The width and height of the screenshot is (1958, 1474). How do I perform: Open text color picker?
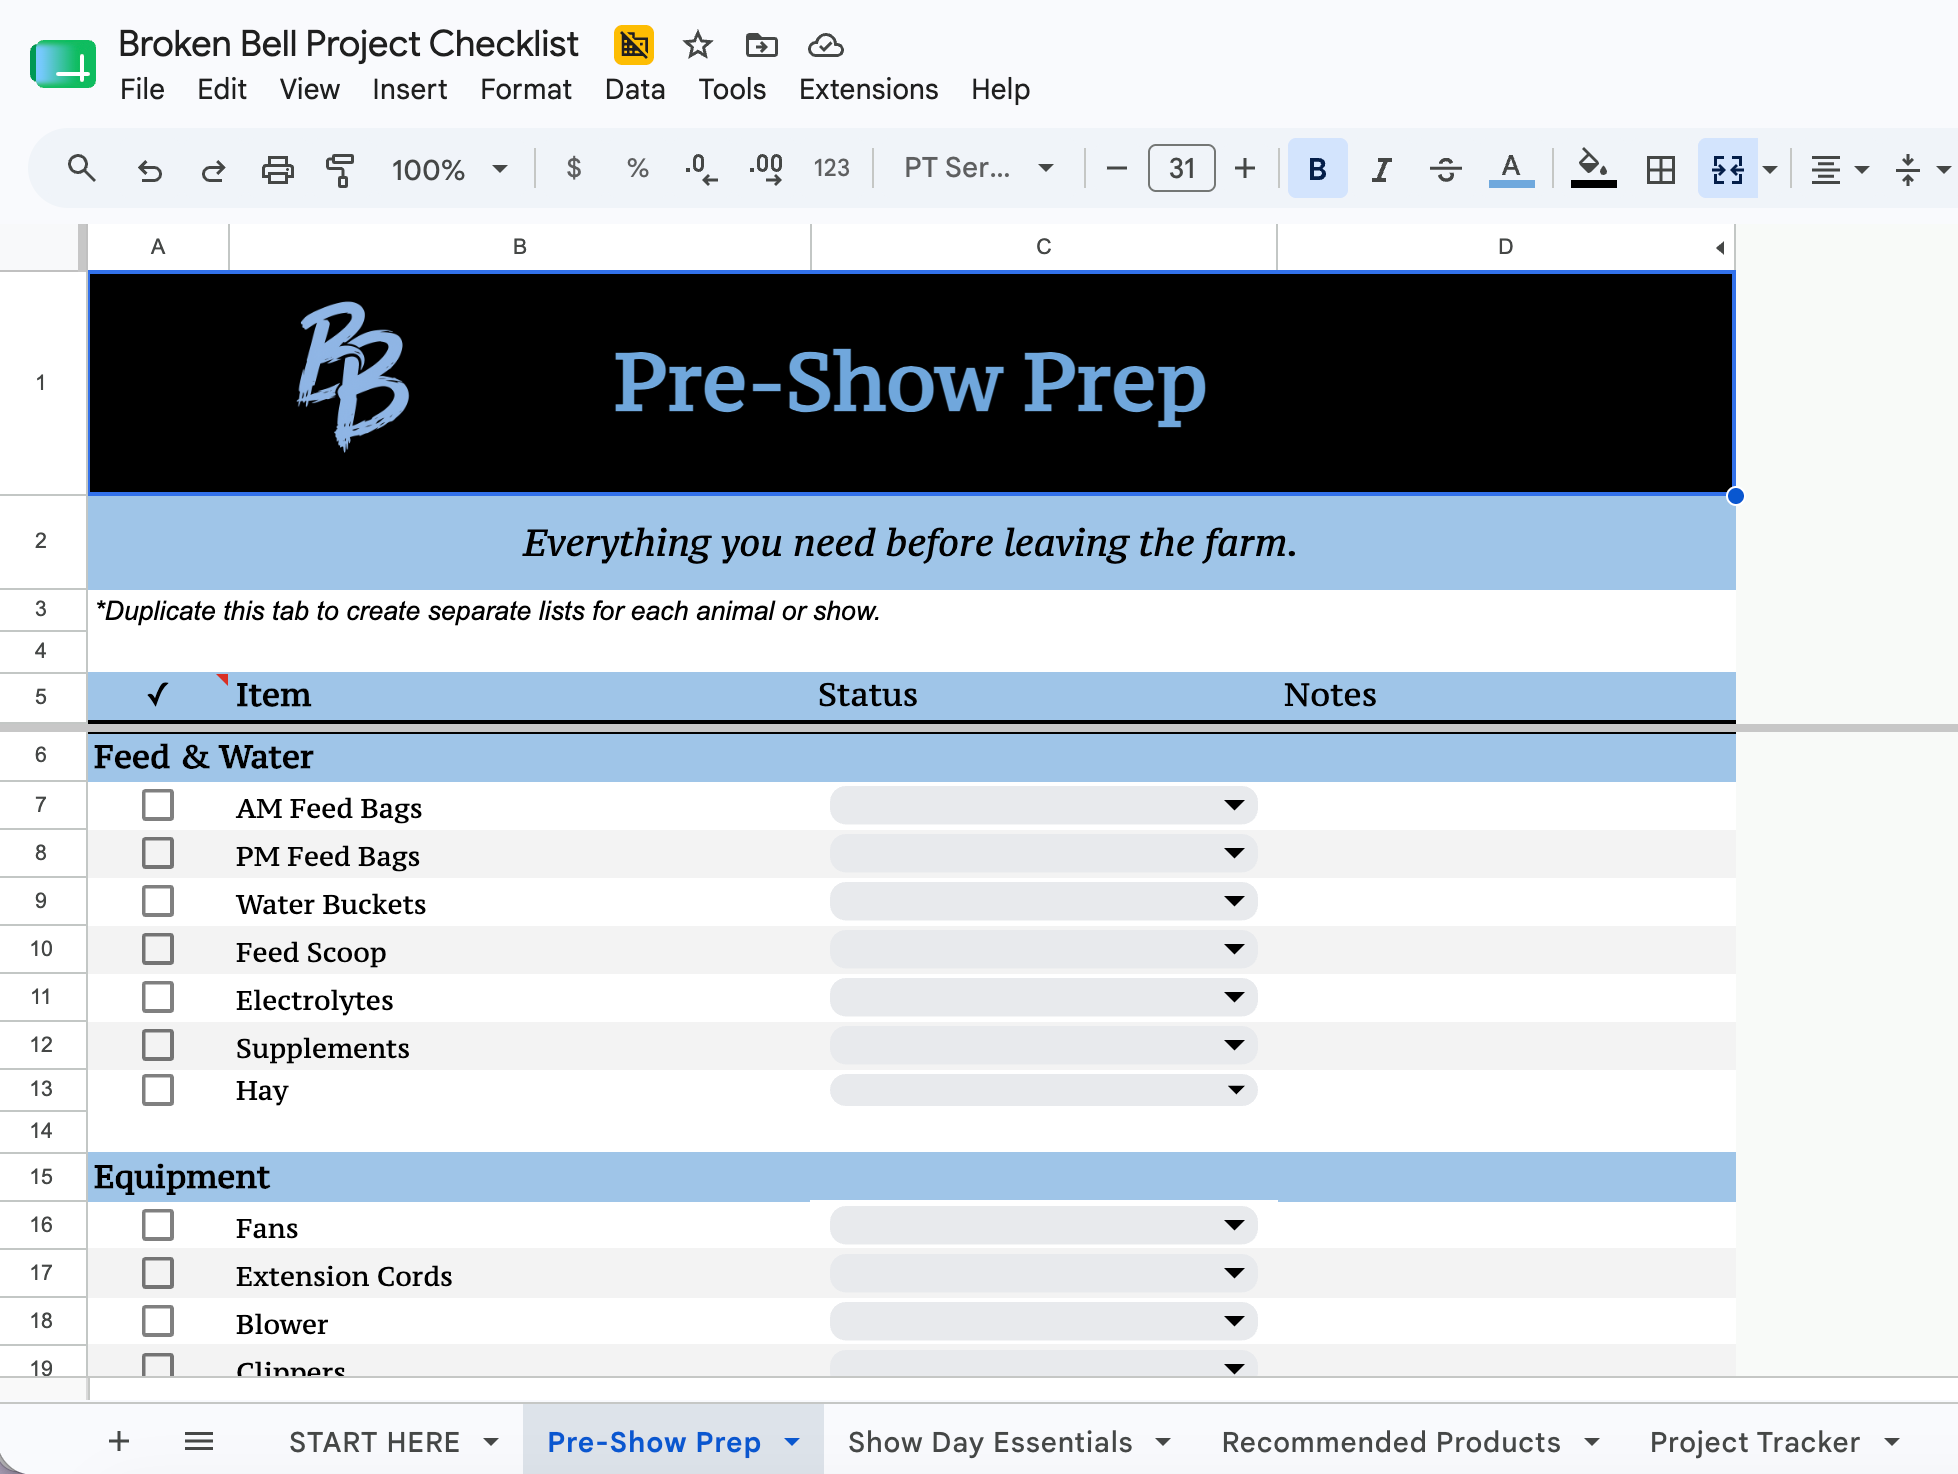click(1511, 169)
